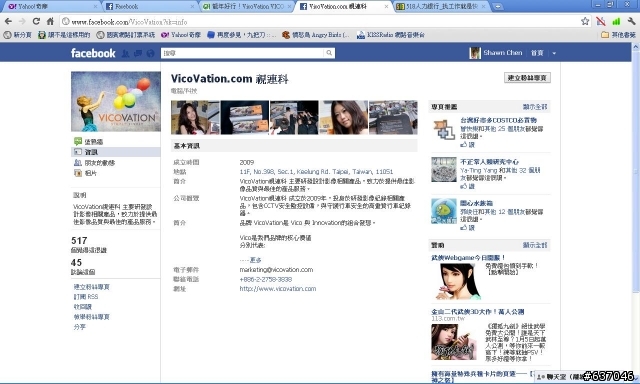Open the 聊天室 chat bar at bottom

click(x=560, y=377)
